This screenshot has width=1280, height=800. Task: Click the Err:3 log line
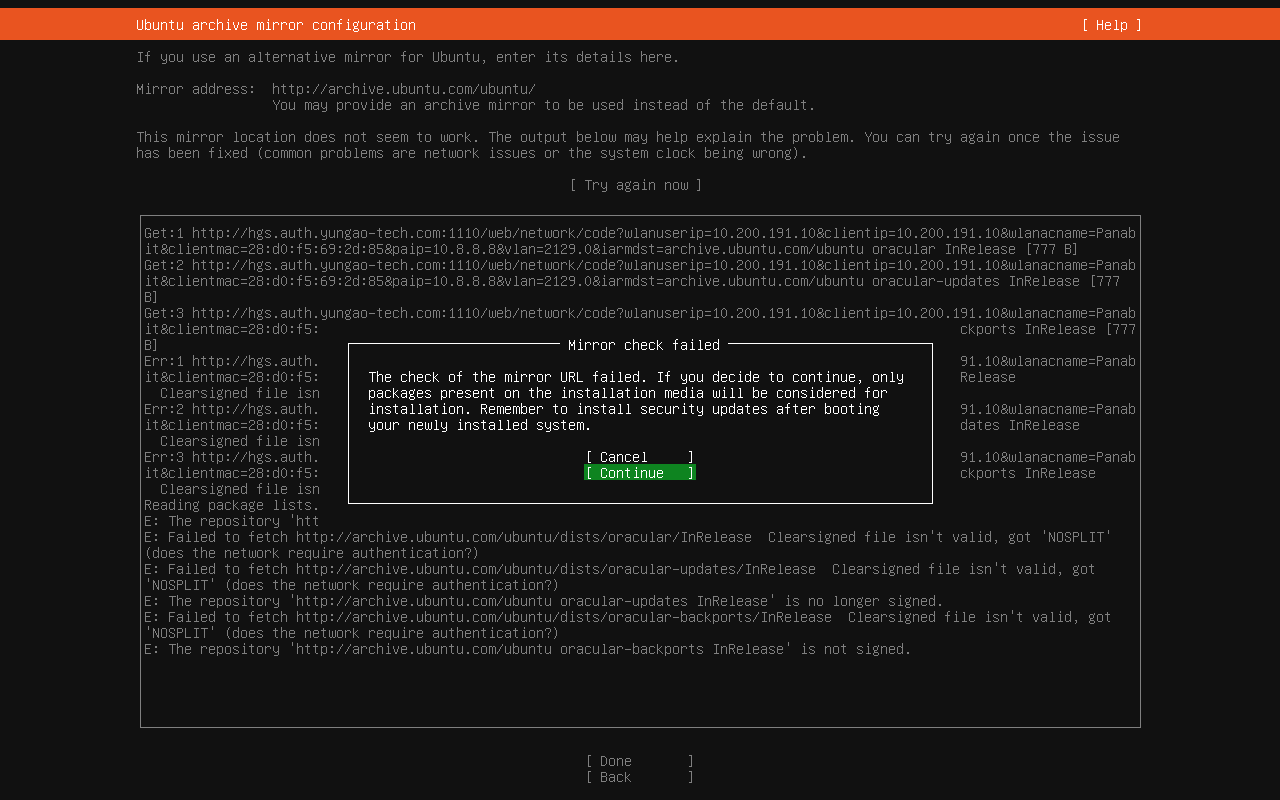tap(232, 457)
